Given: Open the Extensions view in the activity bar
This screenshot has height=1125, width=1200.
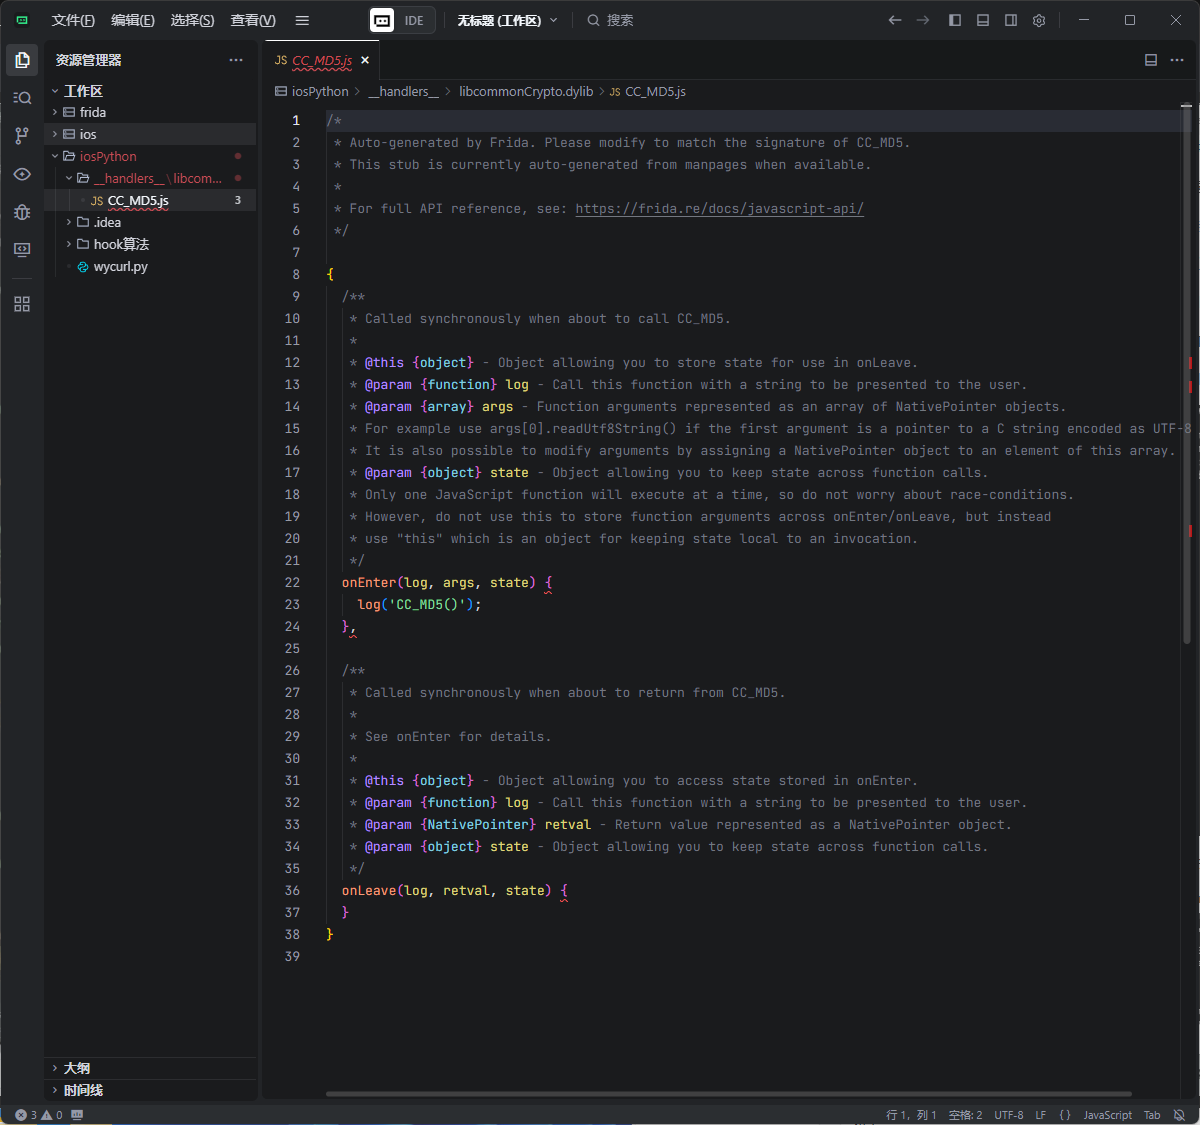Looking at the screenshot, I should point(22,304).
